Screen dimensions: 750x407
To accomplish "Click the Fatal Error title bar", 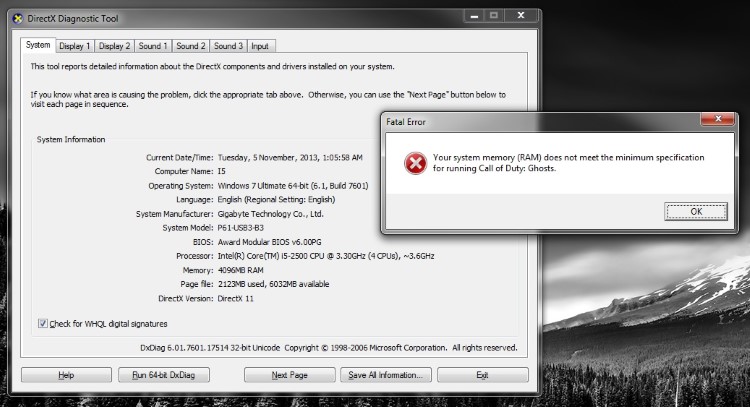I will point(540,121).
